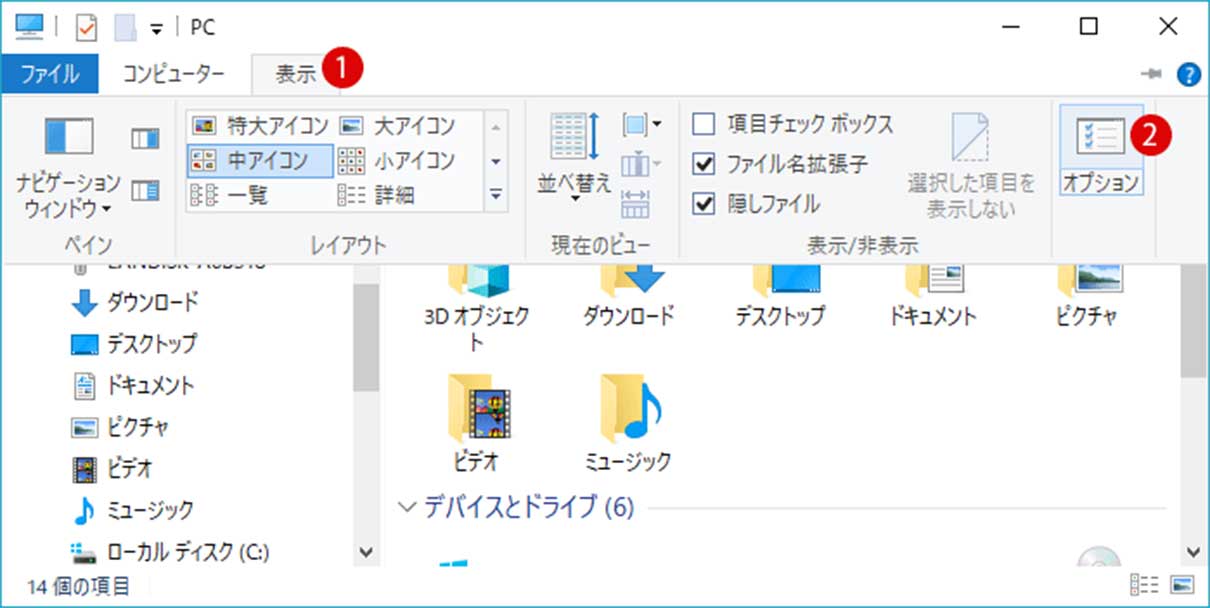
Task: Click the add columns icon
Action: (x=641, y=163)
